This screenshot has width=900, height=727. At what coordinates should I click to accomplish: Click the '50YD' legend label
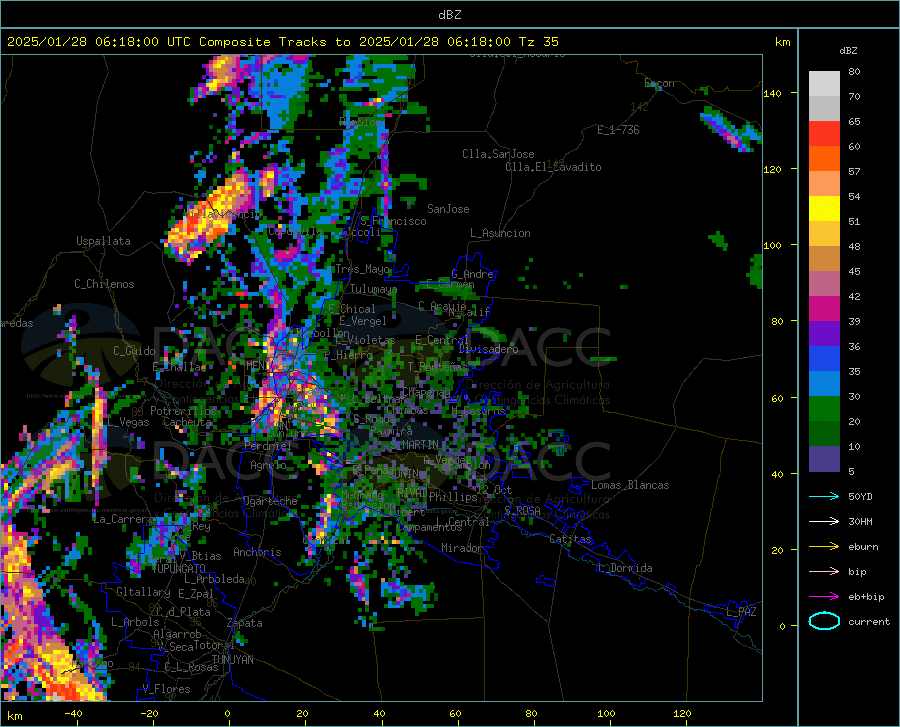tap(860, 496)
